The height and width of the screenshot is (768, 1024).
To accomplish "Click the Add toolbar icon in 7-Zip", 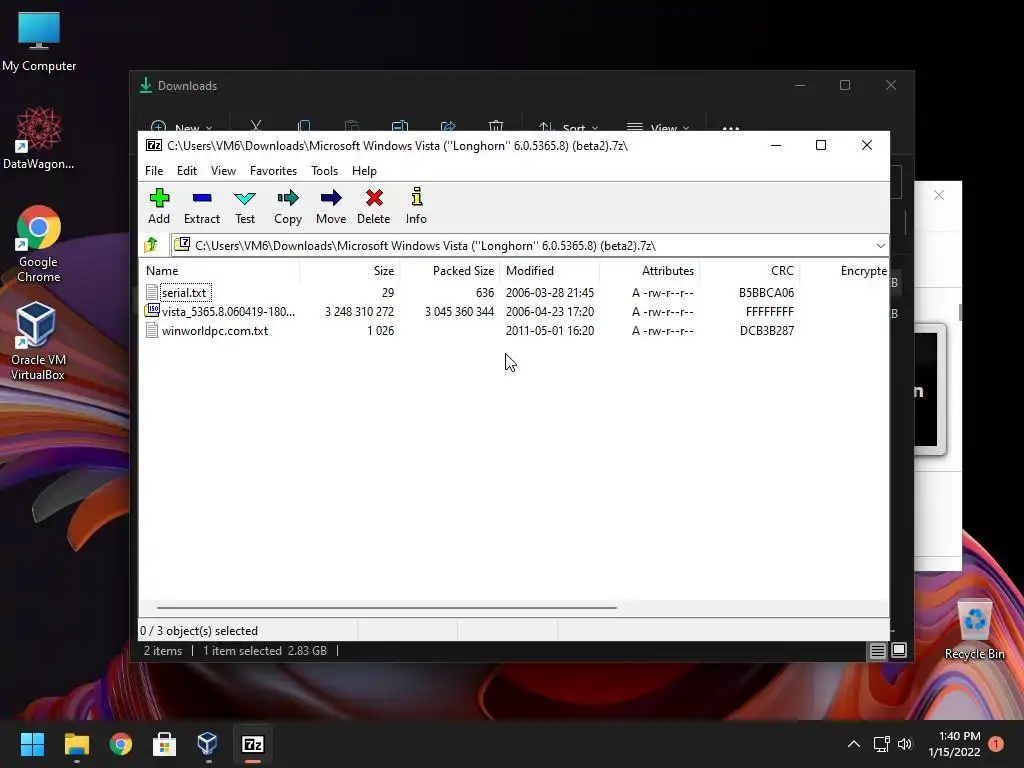I will point(159,206).
